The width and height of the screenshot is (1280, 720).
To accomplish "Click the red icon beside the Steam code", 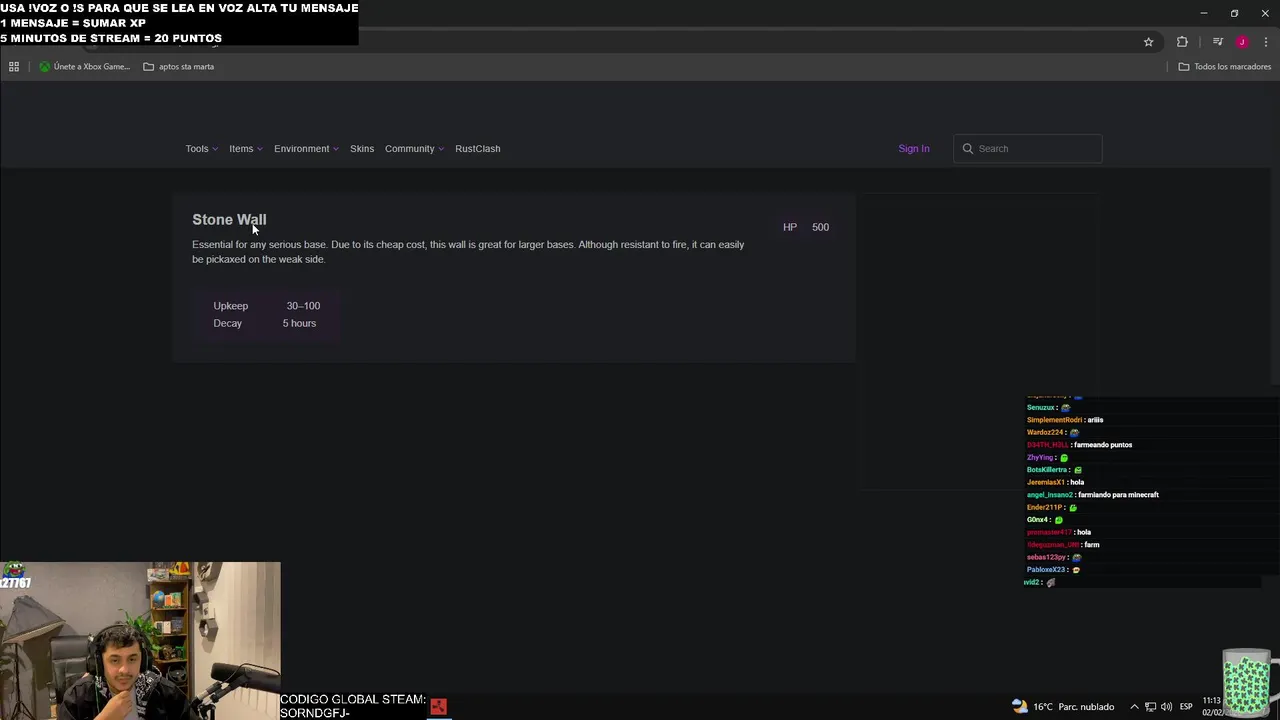I will point(438,706).
